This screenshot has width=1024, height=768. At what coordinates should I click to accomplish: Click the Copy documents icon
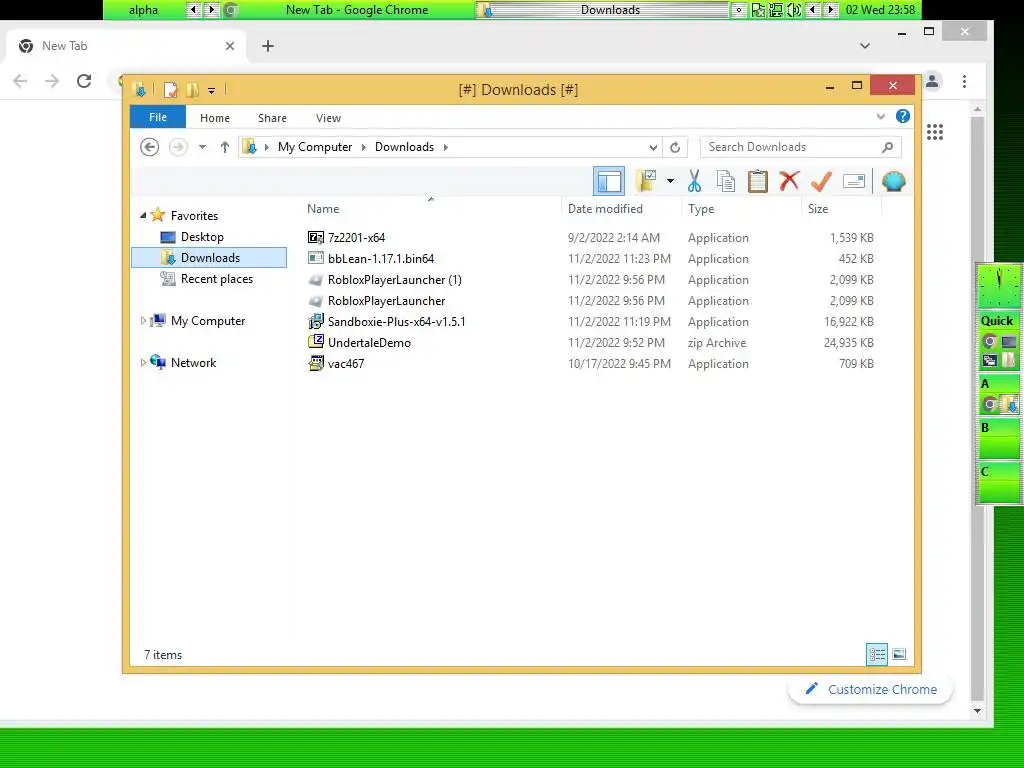(x=726, y=181)
